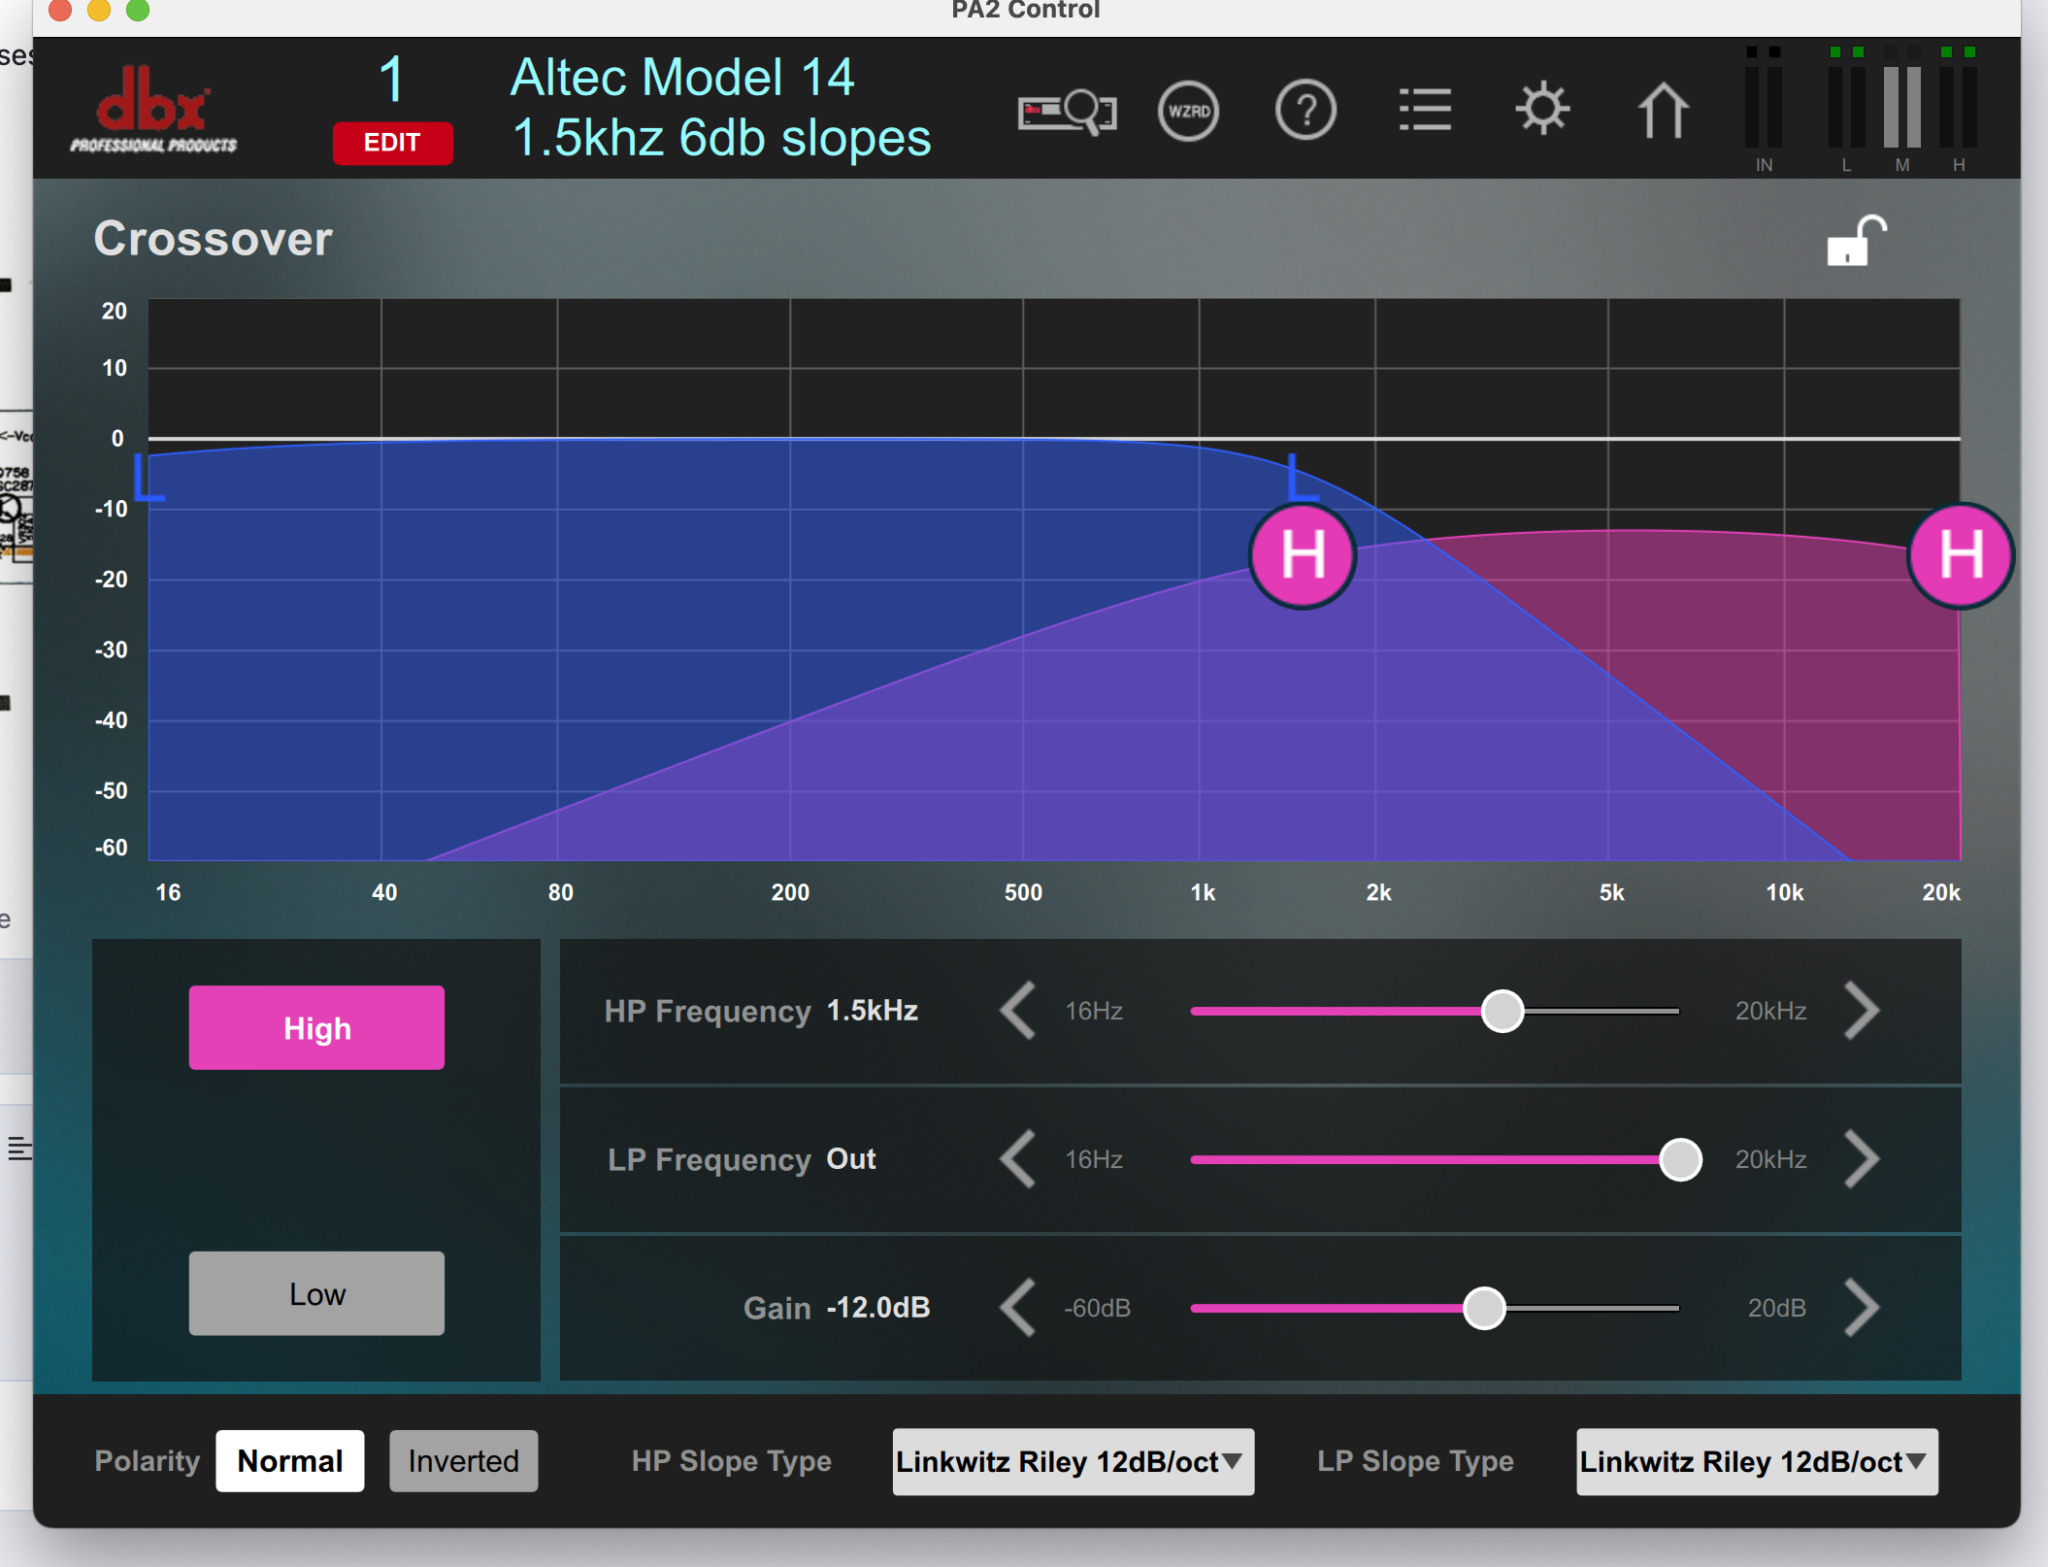
Task: Click the red EDIT button
Action: (x=392, y=142)
